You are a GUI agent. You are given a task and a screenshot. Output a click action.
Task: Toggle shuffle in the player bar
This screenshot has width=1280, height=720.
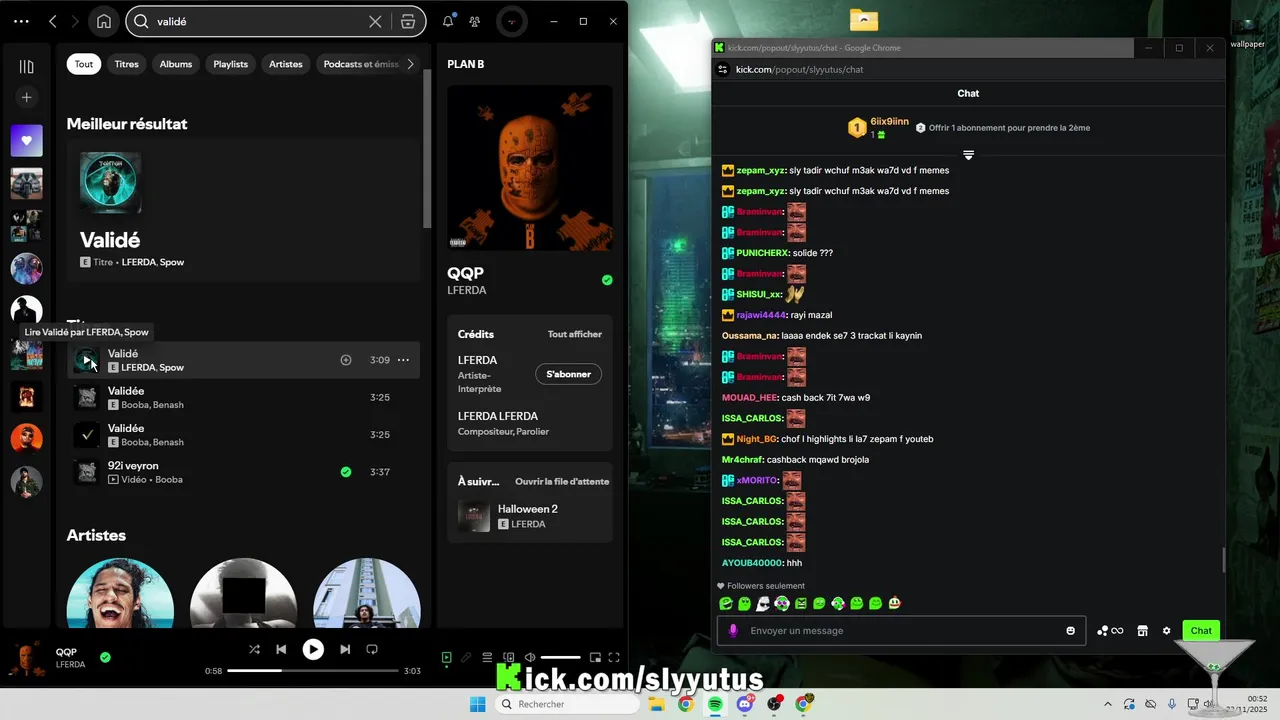pyautogui.click(x=254, y=649)
